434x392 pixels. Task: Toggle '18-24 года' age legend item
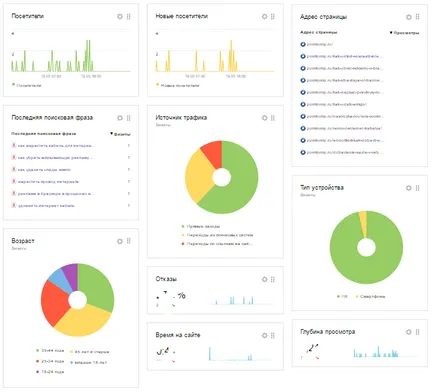click(50, 372)
